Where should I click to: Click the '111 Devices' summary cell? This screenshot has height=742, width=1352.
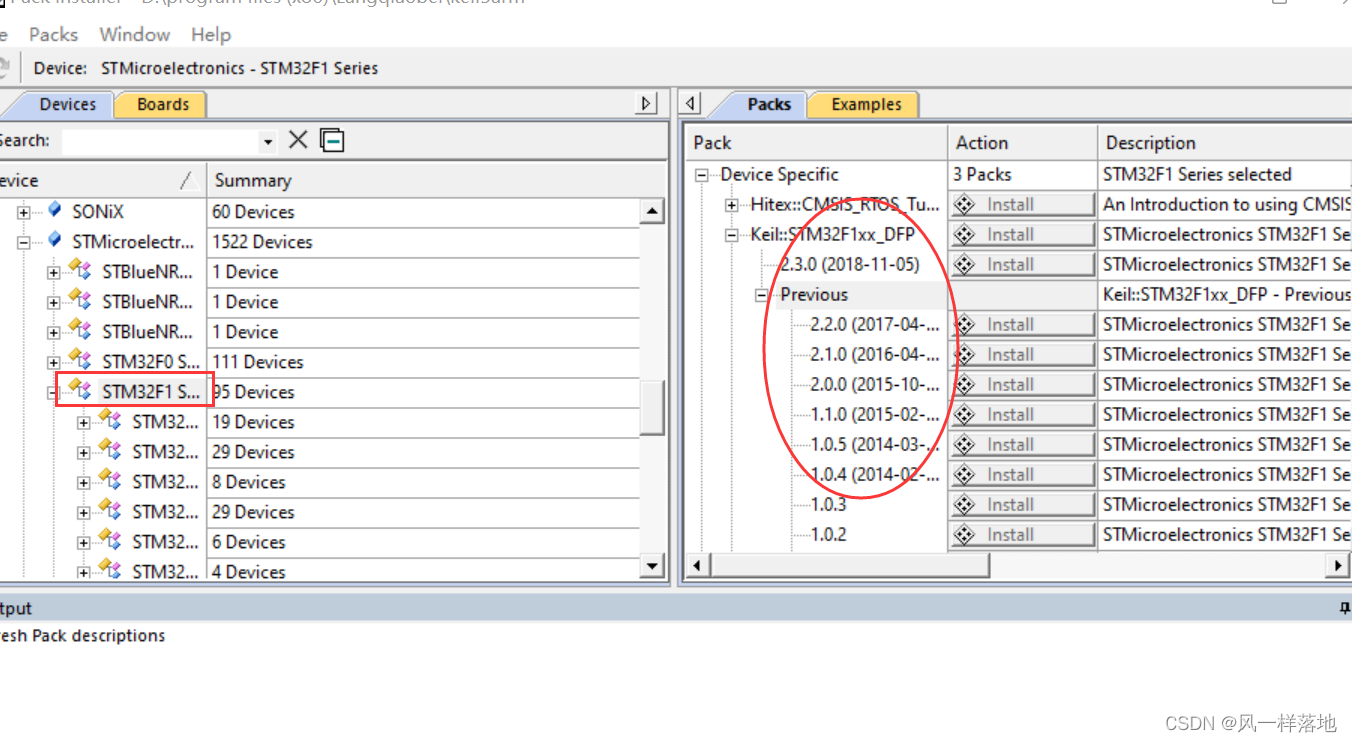(x=257, y=362)
